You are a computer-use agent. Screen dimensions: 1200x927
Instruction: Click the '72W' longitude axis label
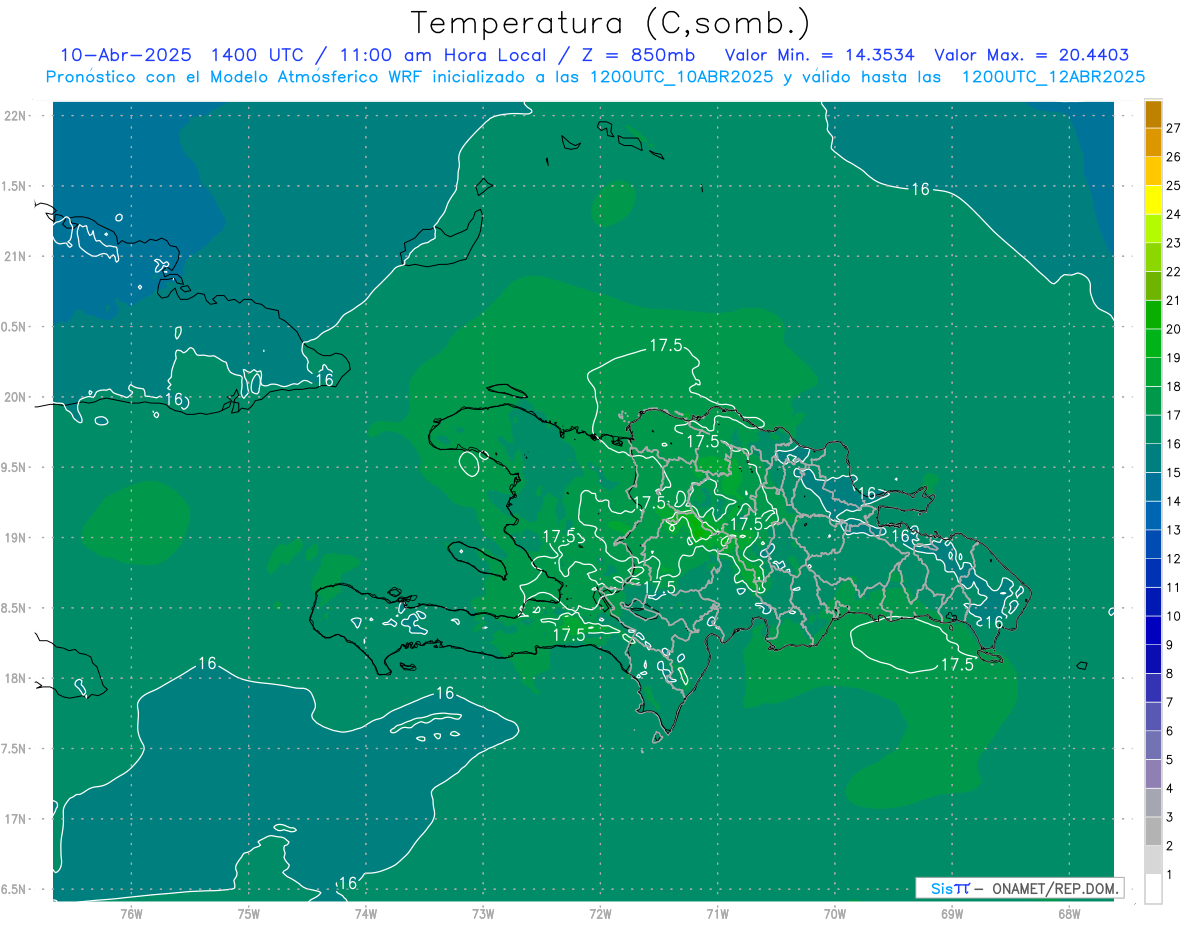pyautogui.click(x=600, y=914)
